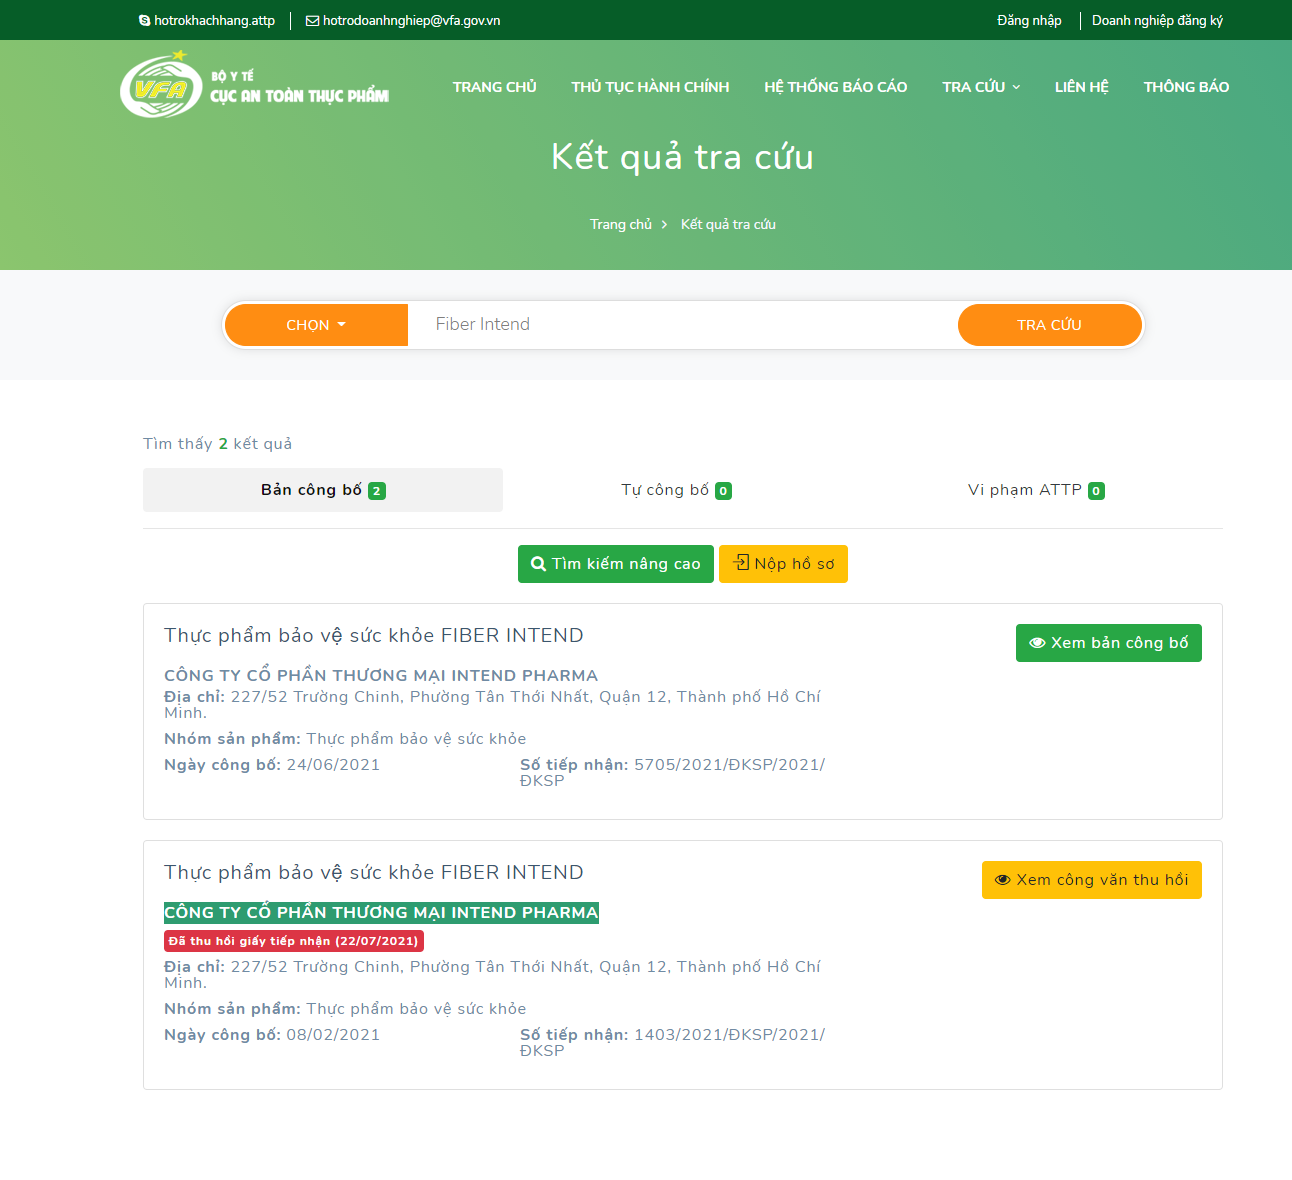The width and height of the screenshot is (1292, 1180).
Task: Click hotrodoanhnghiep@vfa.gov.vn email link
Action: coord(411,20)
